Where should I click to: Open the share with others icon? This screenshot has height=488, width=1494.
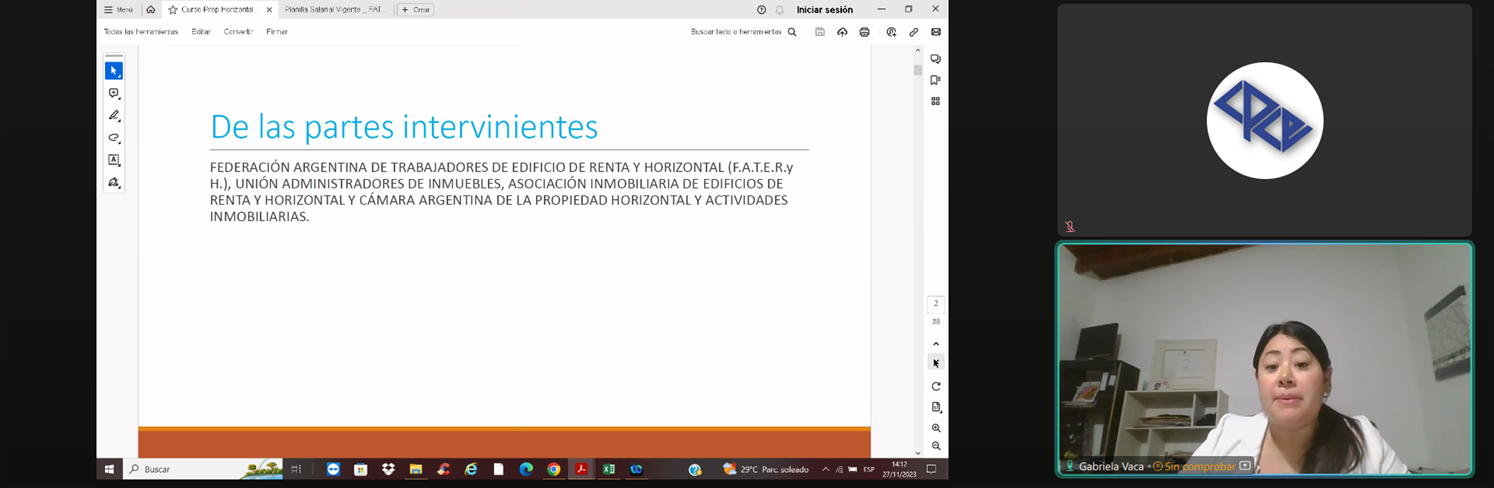coord(891,32)
